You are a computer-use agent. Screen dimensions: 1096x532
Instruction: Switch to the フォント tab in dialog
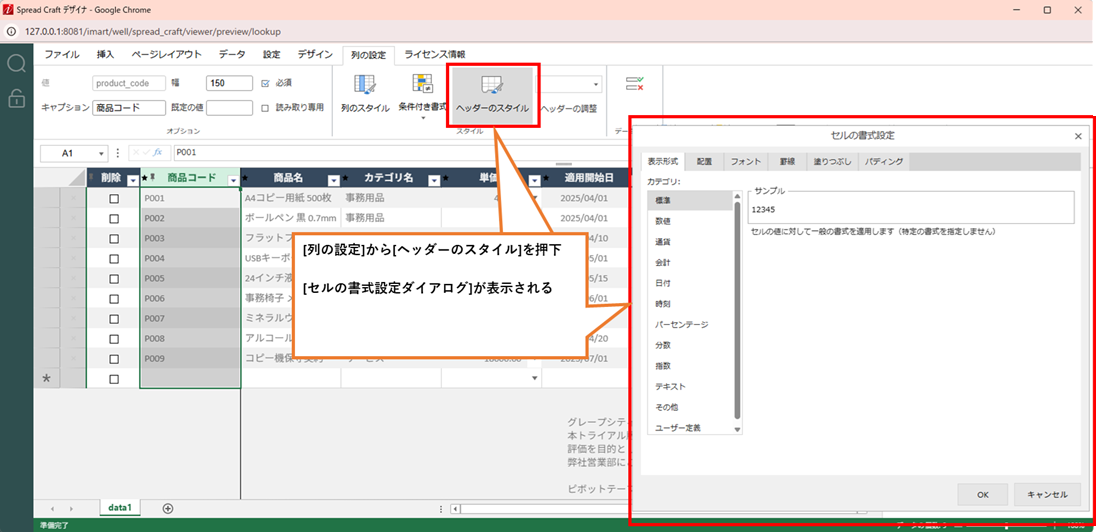(x=745, y=161)
